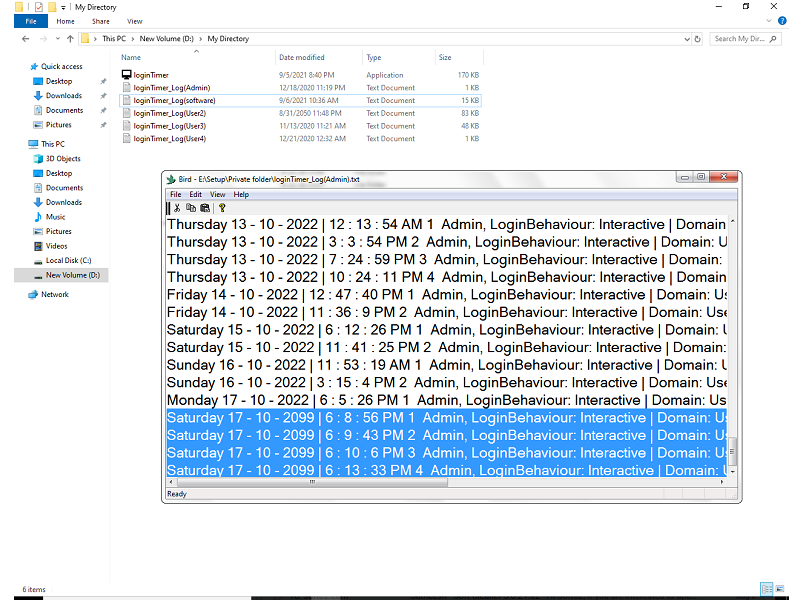Click the Copy icon in Bird toolbar
The height and width of the screenshot is (600, 800).
190,208
